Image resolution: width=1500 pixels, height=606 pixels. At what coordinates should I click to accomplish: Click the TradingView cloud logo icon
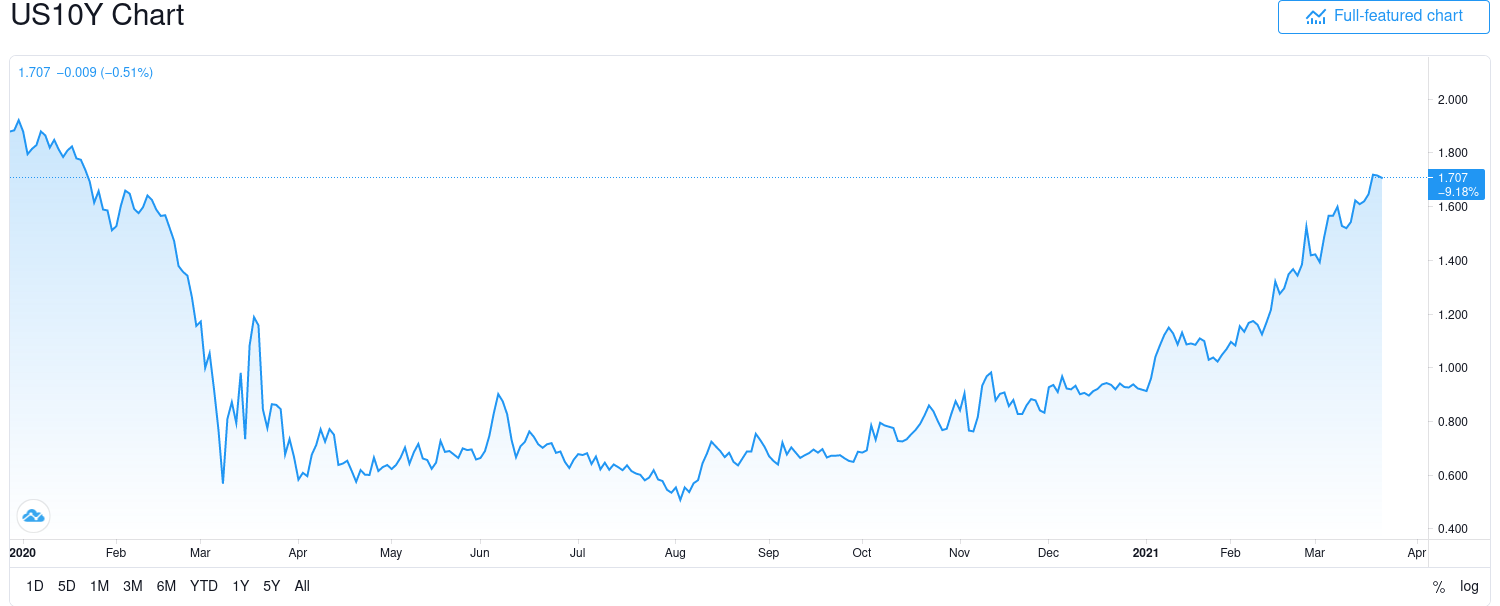click(x=33, y=516)
